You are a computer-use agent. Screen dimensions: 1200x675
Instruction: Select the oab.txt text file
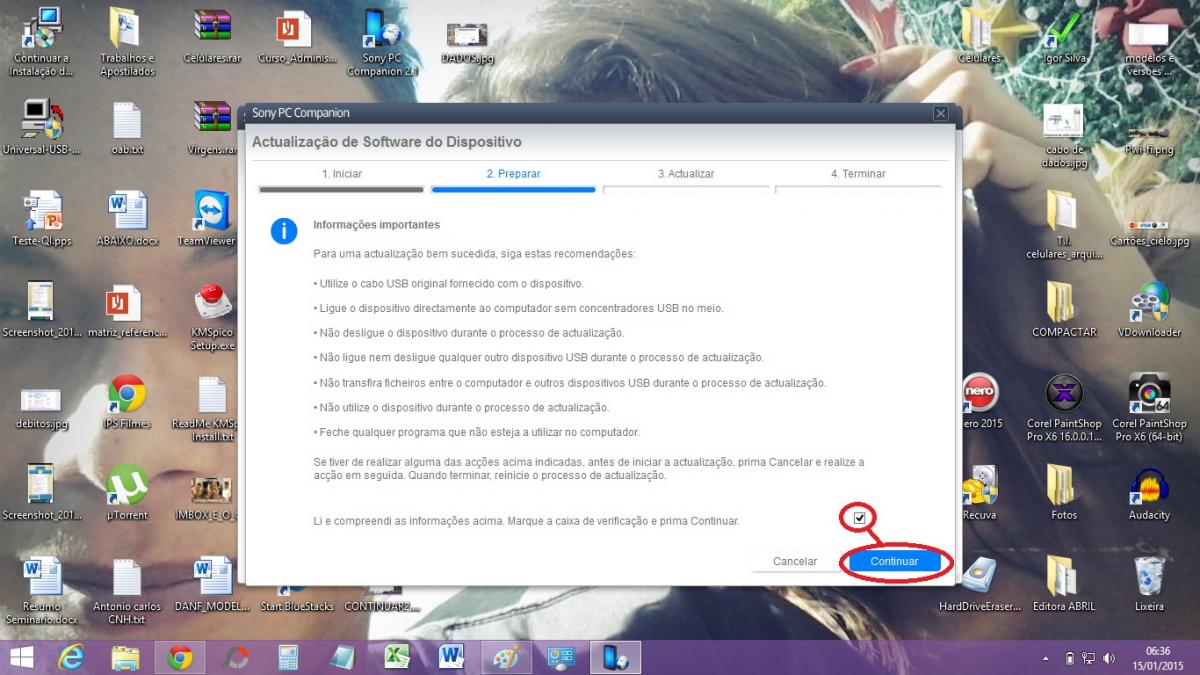(x=127, y=128)
